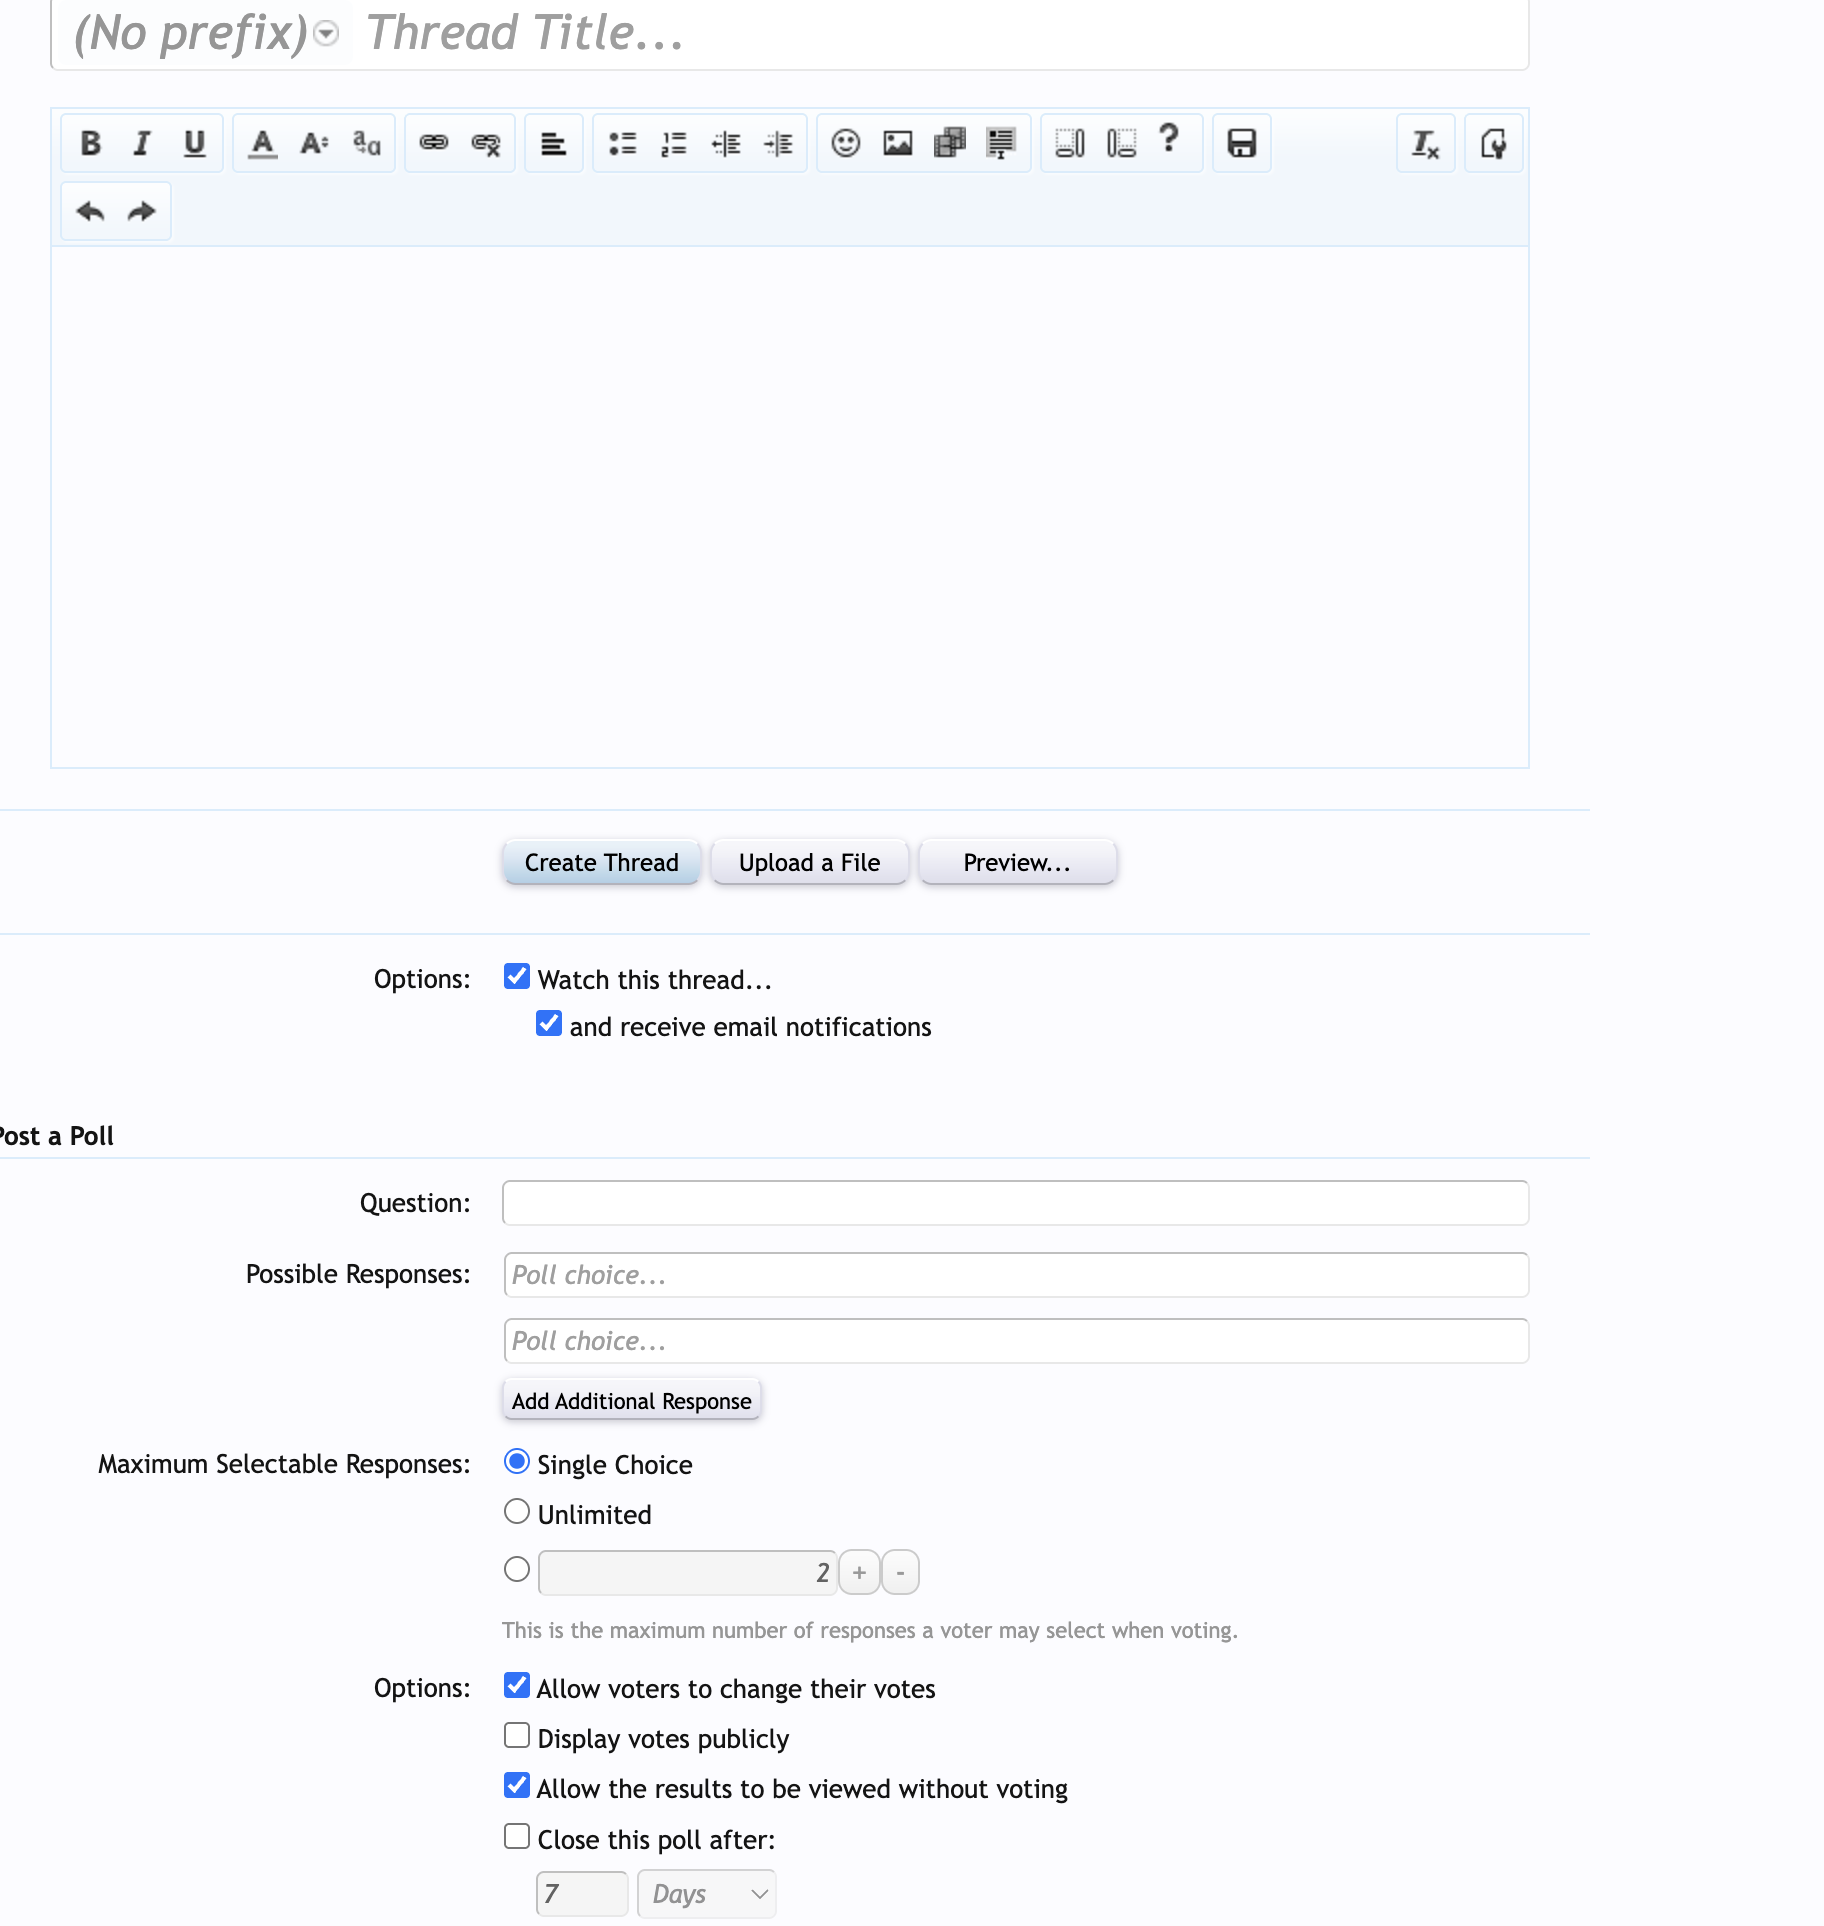Open the font size menu
Screen dimensions: 1824x1926
pos(314,144)
